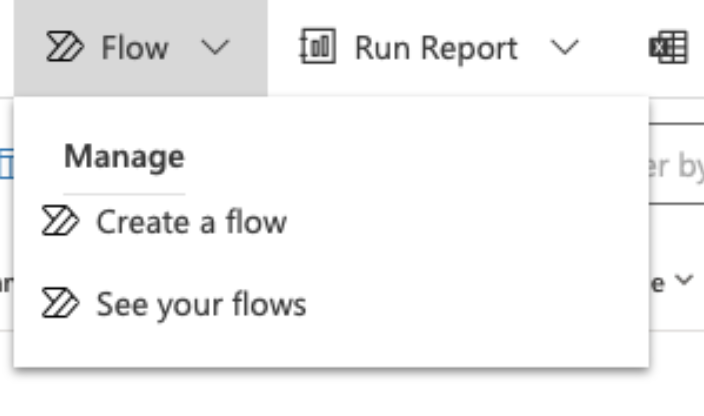Viewport: 704px width, 416px height.
Task: Focus the filter by keyword field
Action: 676,164
